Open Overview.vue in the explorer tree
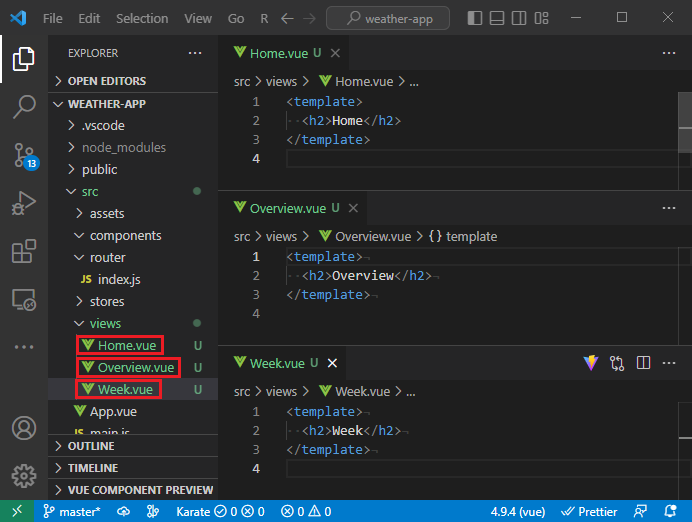 pos(133,368)
